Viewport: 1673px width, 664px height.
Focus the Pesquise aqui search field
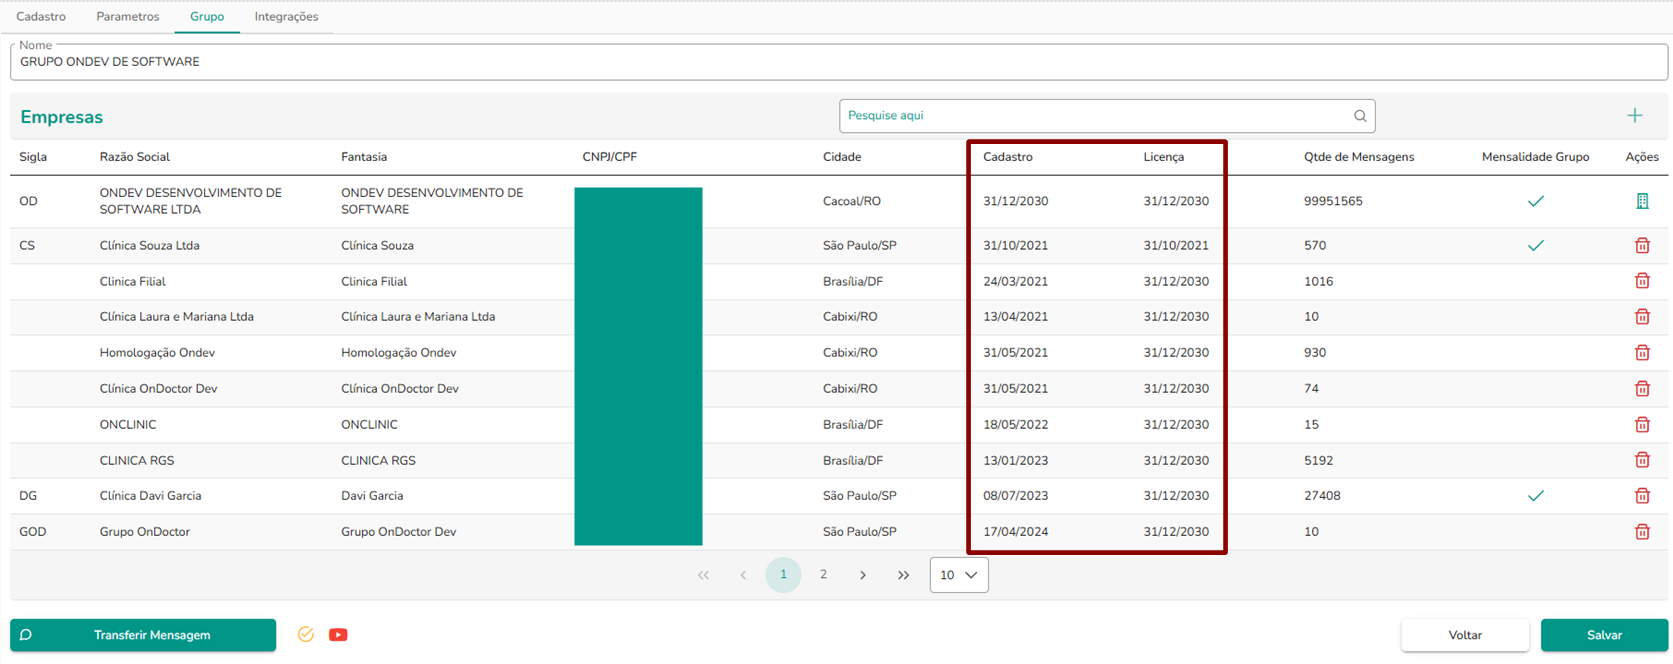1095,116
